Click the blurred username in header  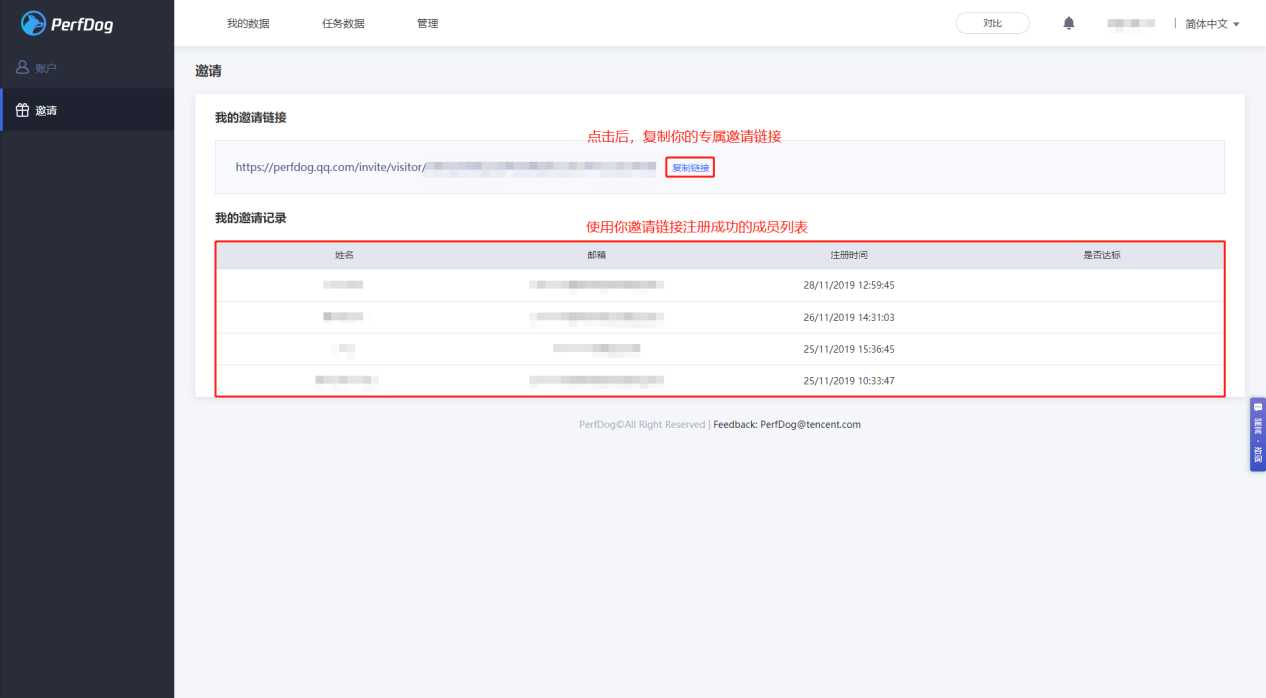click(1131, 23)
